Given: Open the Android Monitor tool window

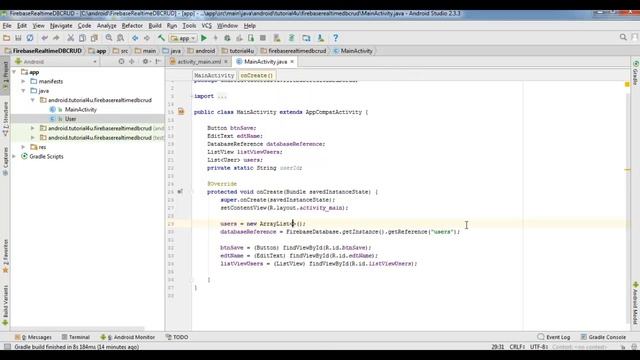Looking at the screenshot, I should [x=128, y=337].
